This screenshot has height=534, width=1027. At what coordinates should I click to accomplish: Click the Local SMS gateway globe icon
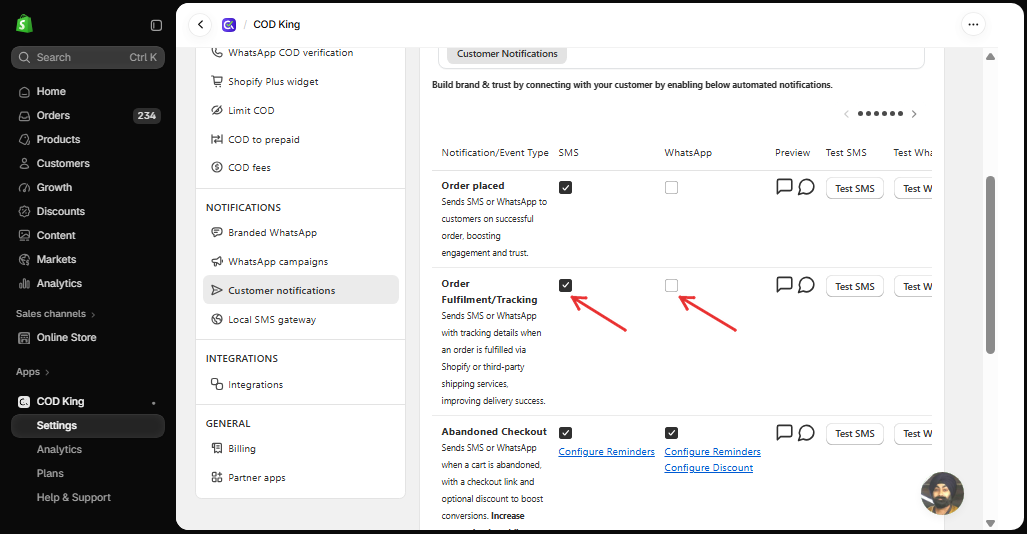click(x=217, y=319)
